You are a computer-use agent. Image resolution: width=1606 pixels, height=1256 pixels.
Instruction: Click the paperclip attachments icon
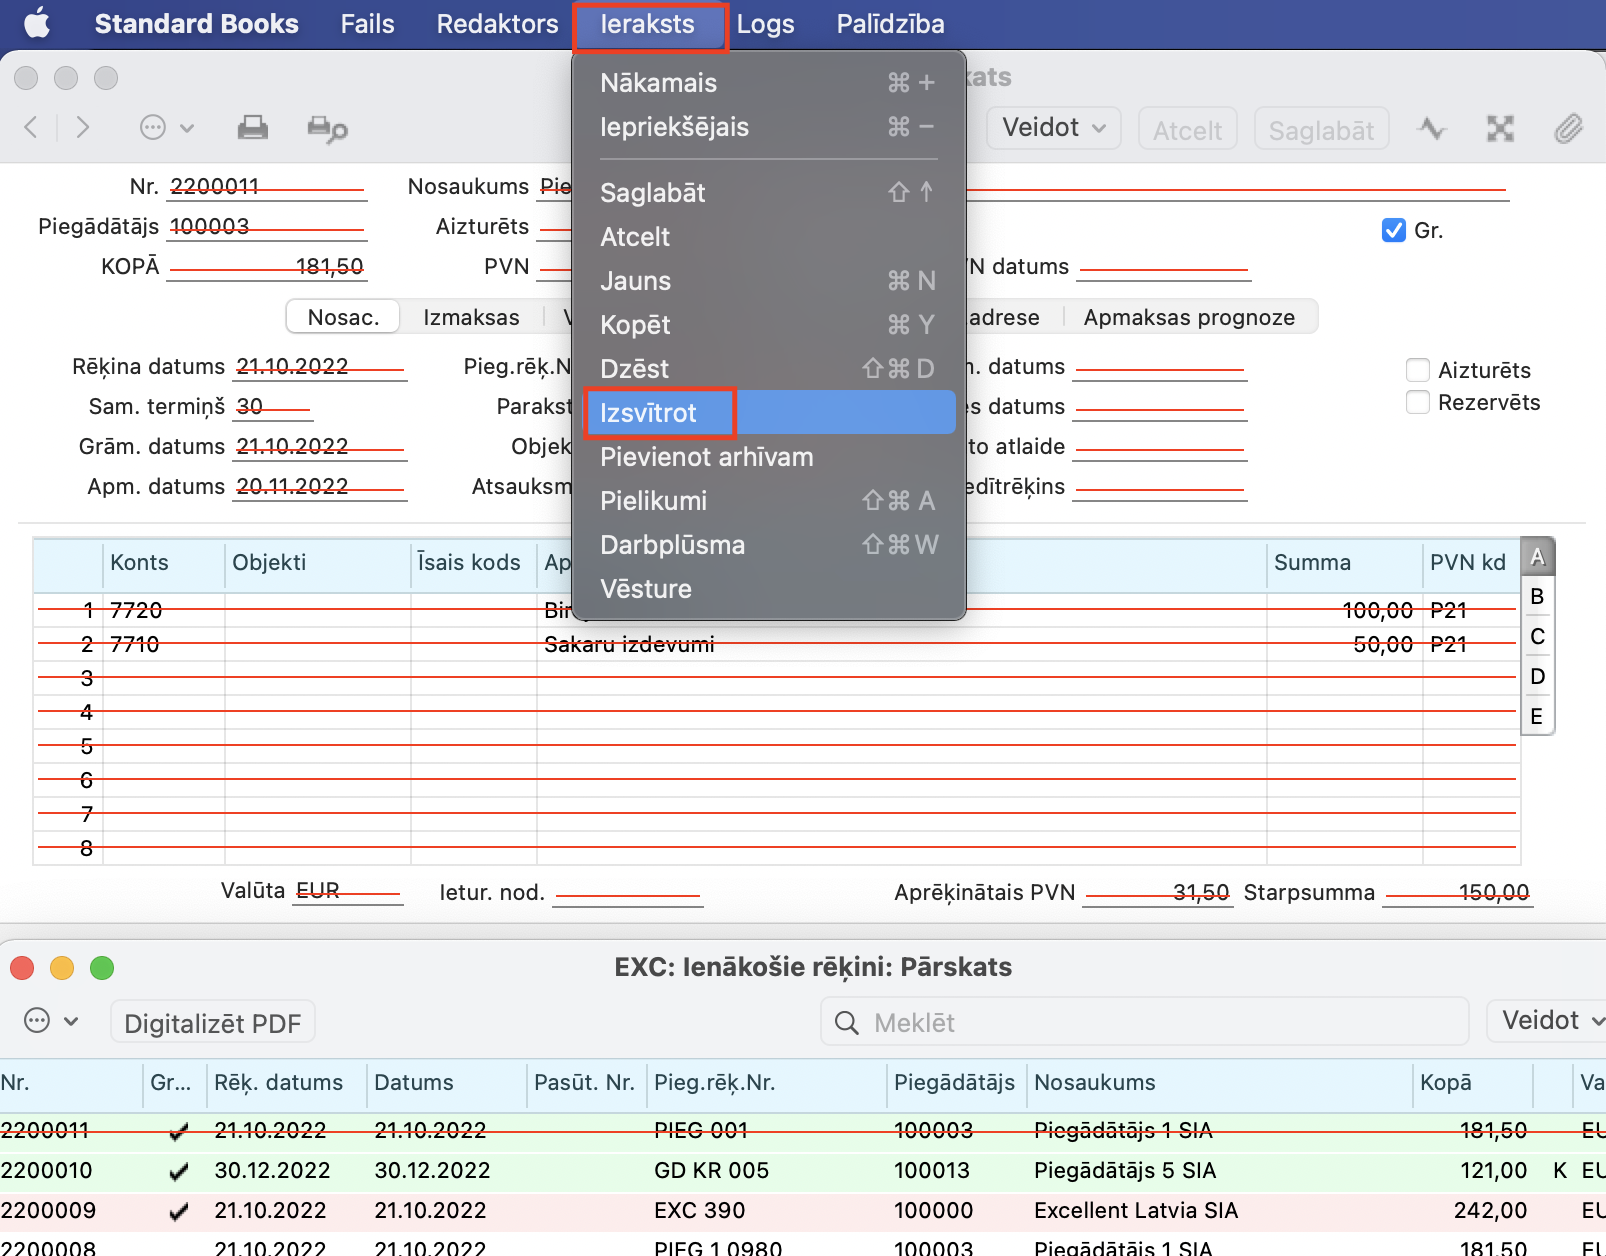(1567, 128)
